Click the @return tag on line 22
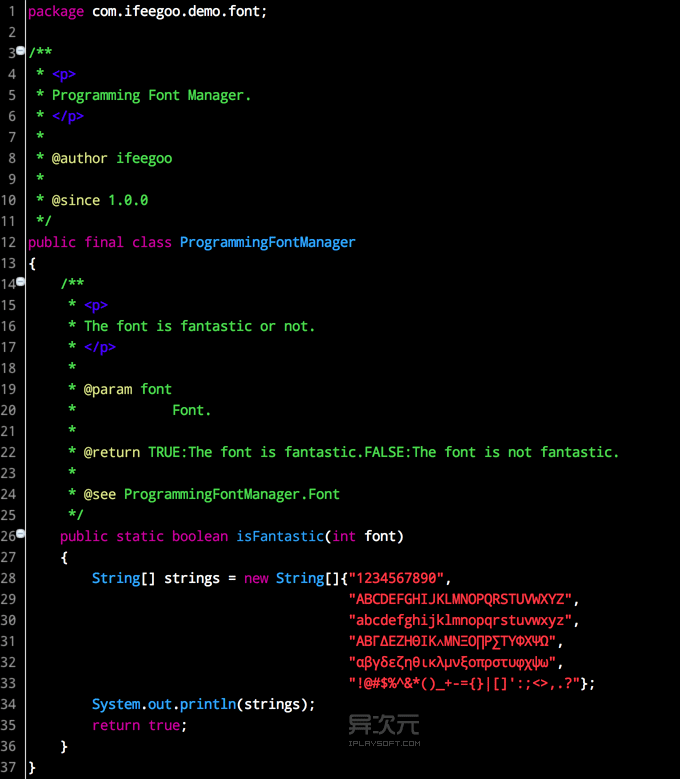680x779 pixels. 112,453
